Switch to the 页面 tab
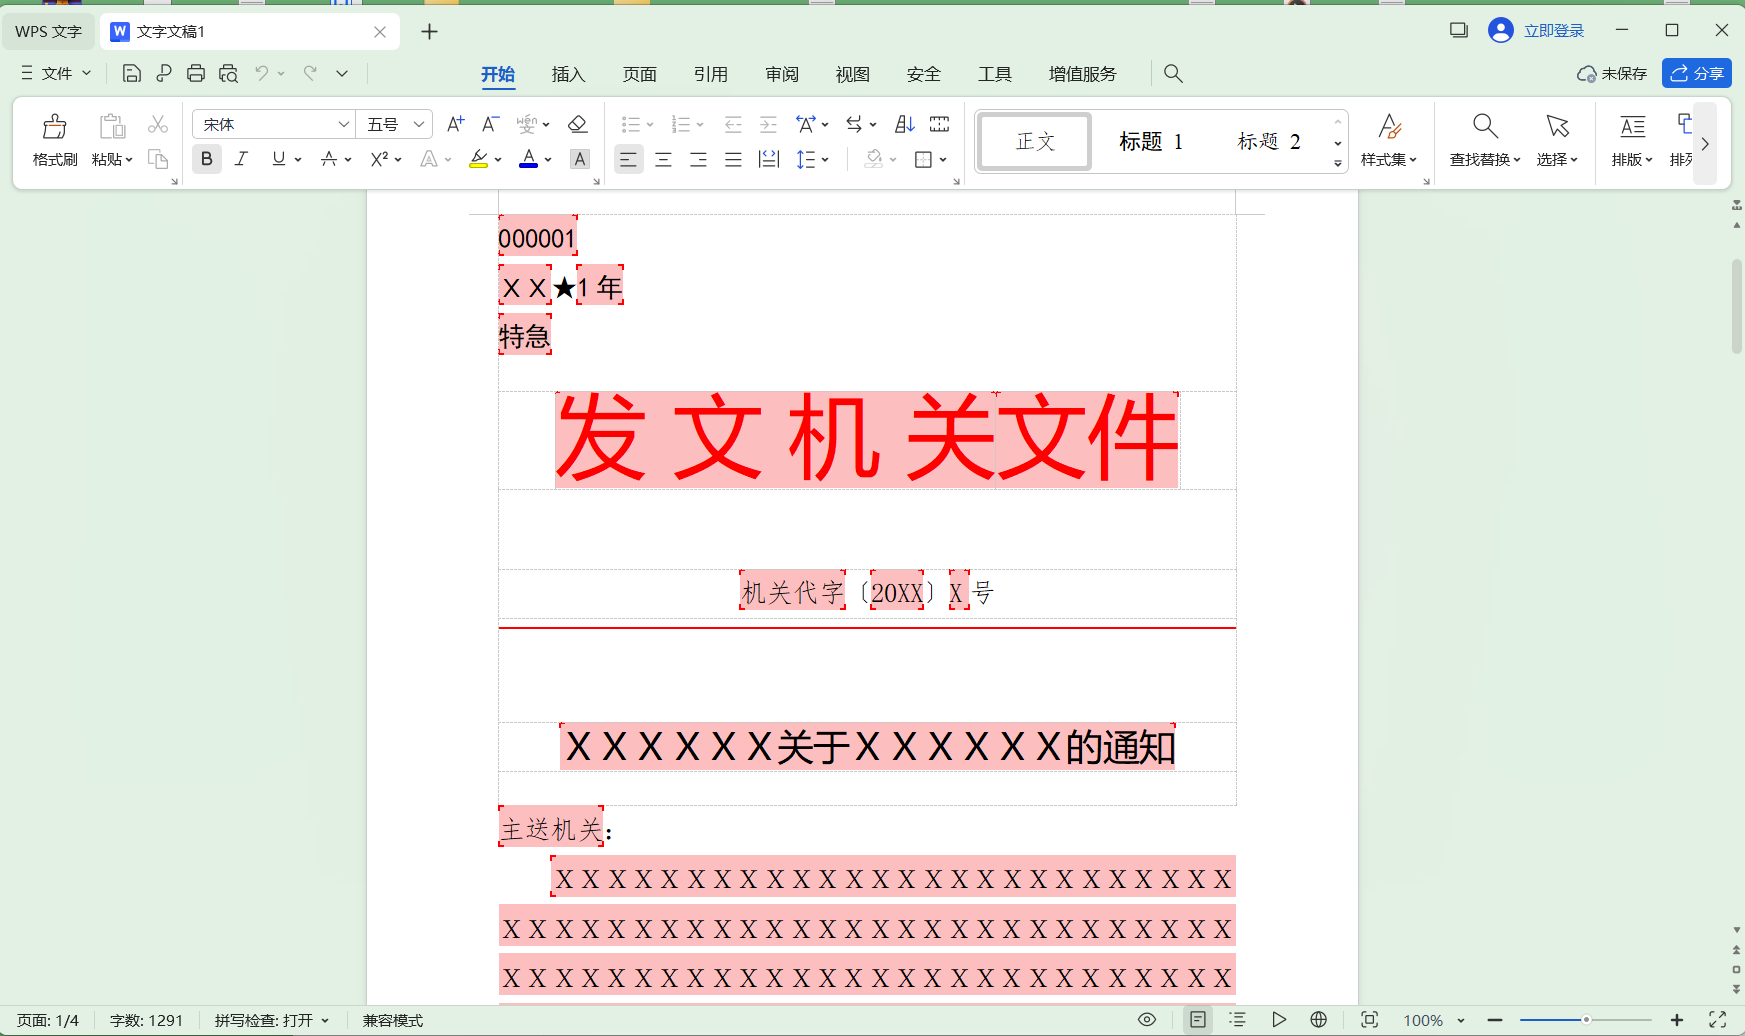This screenshot has height=1036, width=1745. 639,74
